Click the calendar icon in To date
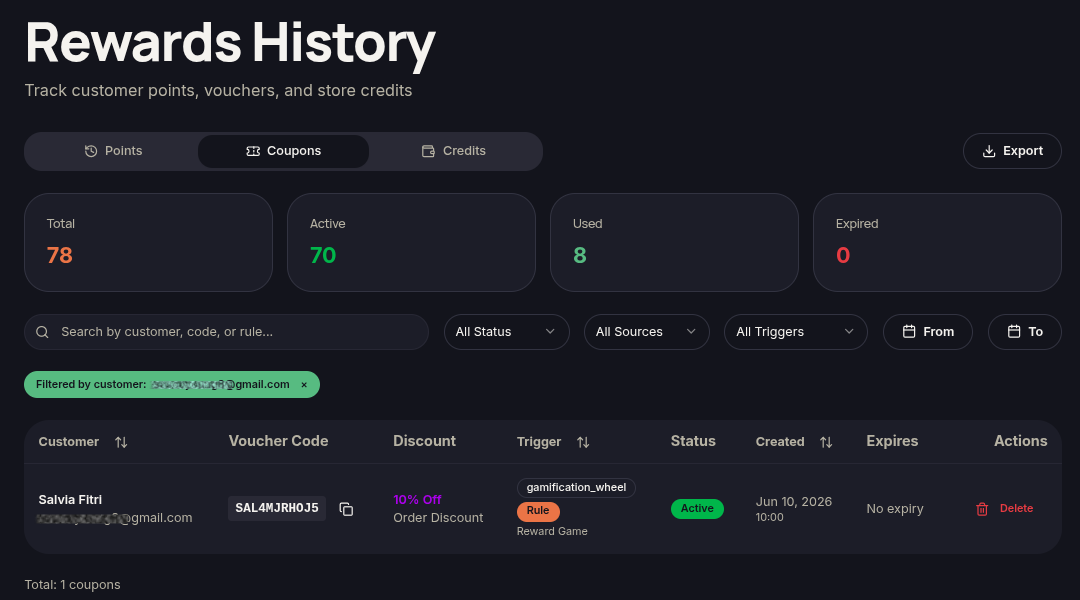Viewport: 1080px width, 600px height. pyautogui.click(x=1014, y=331)
